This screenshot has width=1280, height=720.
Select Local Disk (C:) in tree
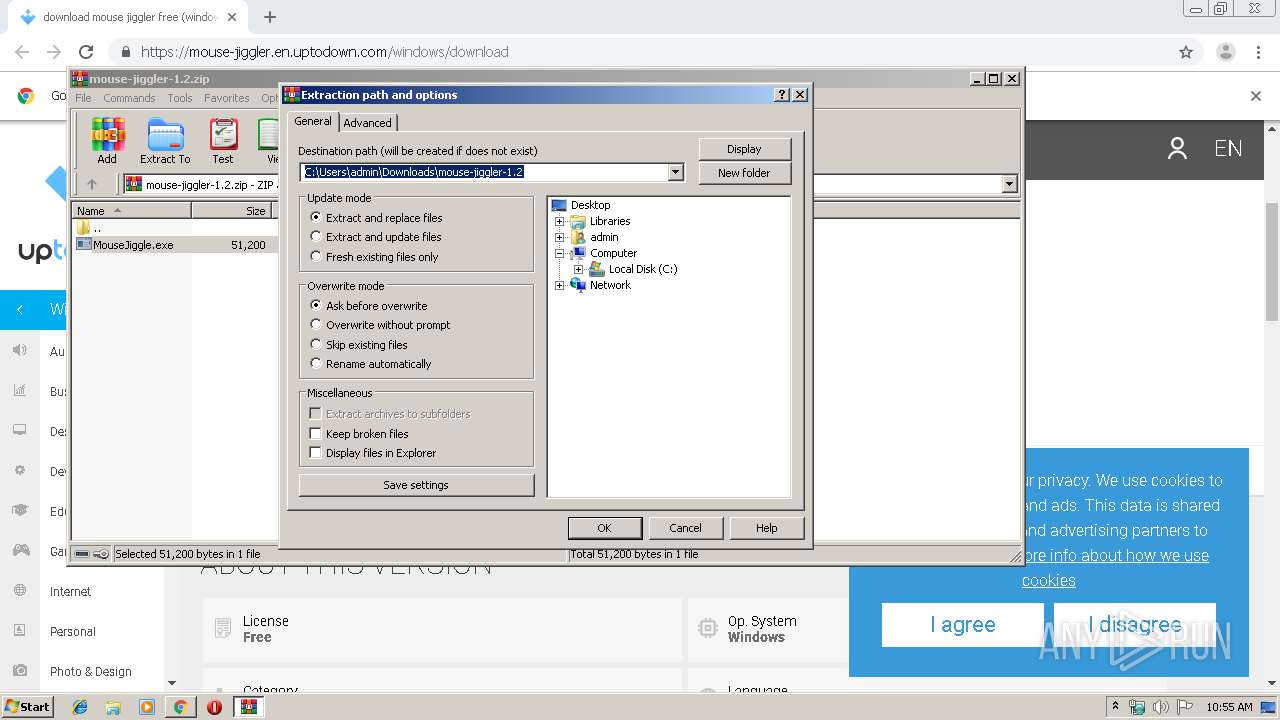coord(643,269)
